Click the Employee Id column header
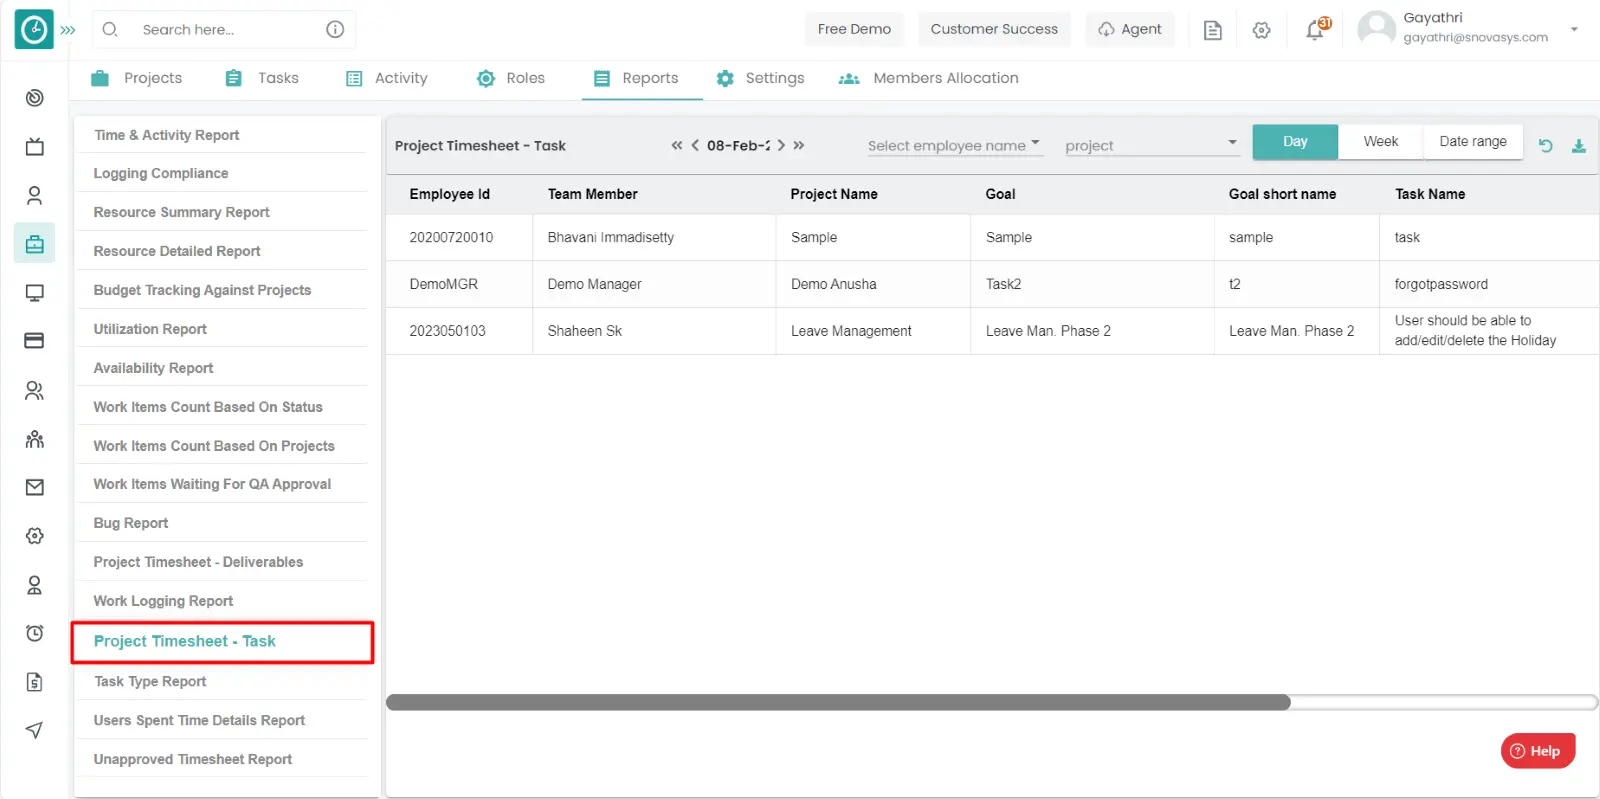 (450, 194)
